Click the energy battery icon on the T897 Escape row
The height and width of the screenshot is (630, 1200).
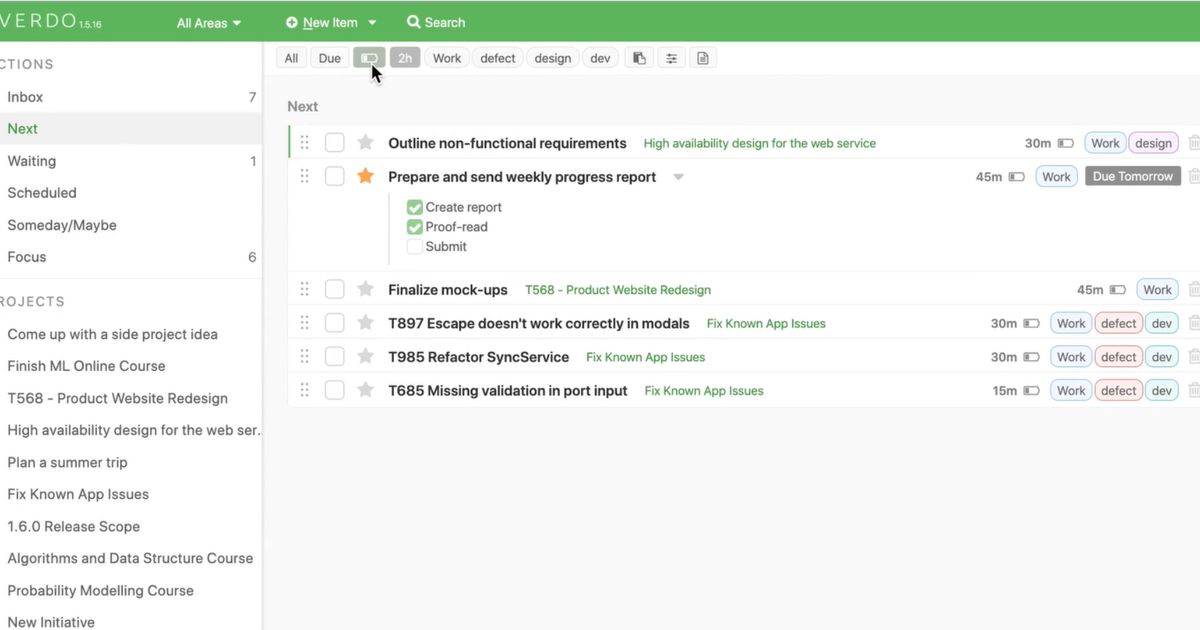click(x=1031, y=324)
